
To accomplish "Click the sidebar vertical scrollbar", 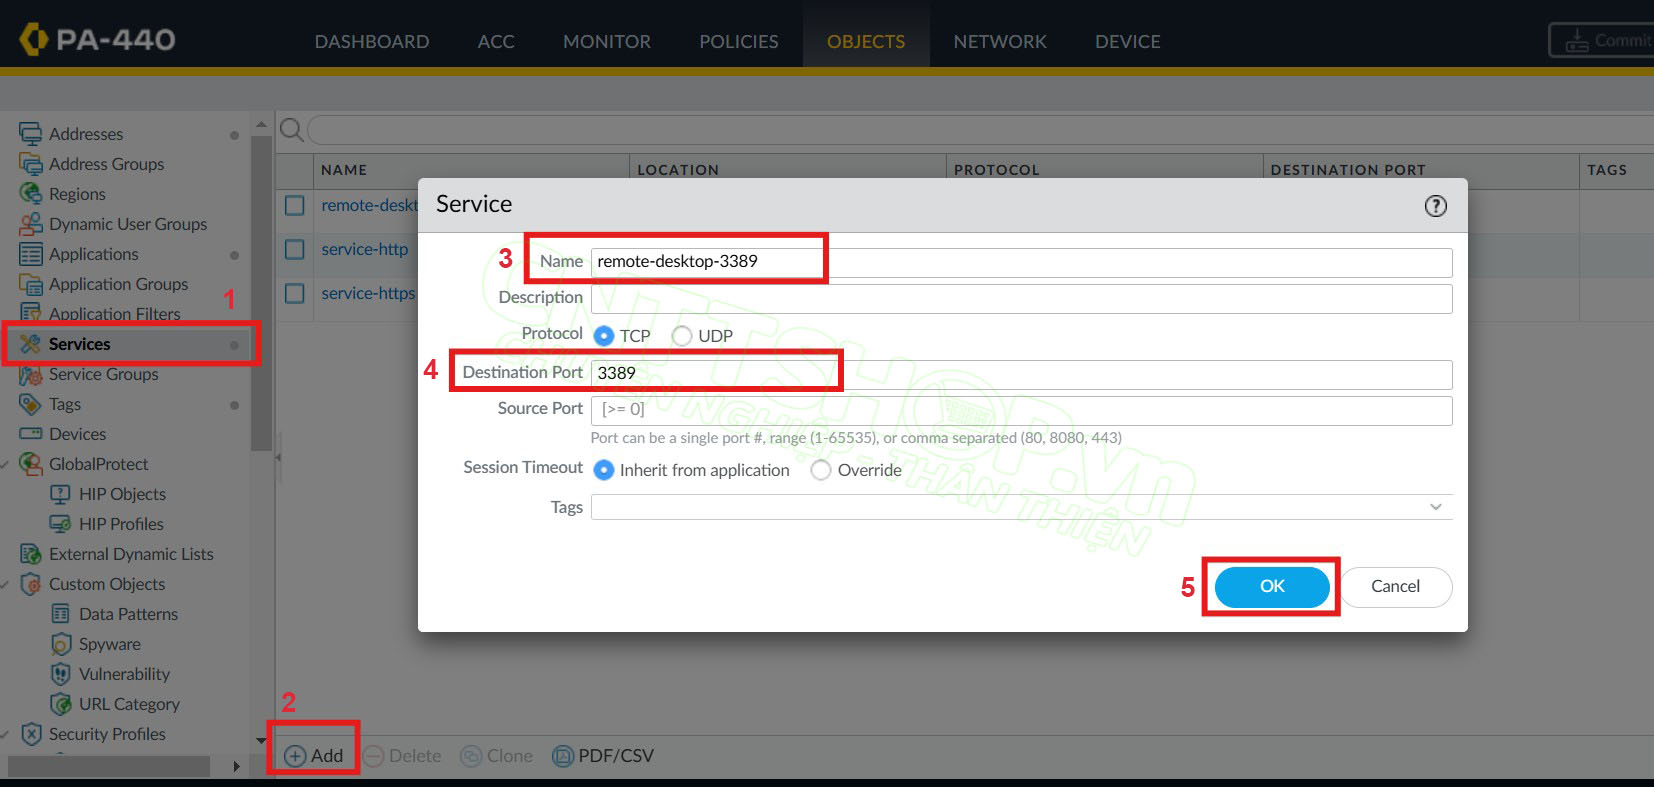I will (x=261, y=300).
